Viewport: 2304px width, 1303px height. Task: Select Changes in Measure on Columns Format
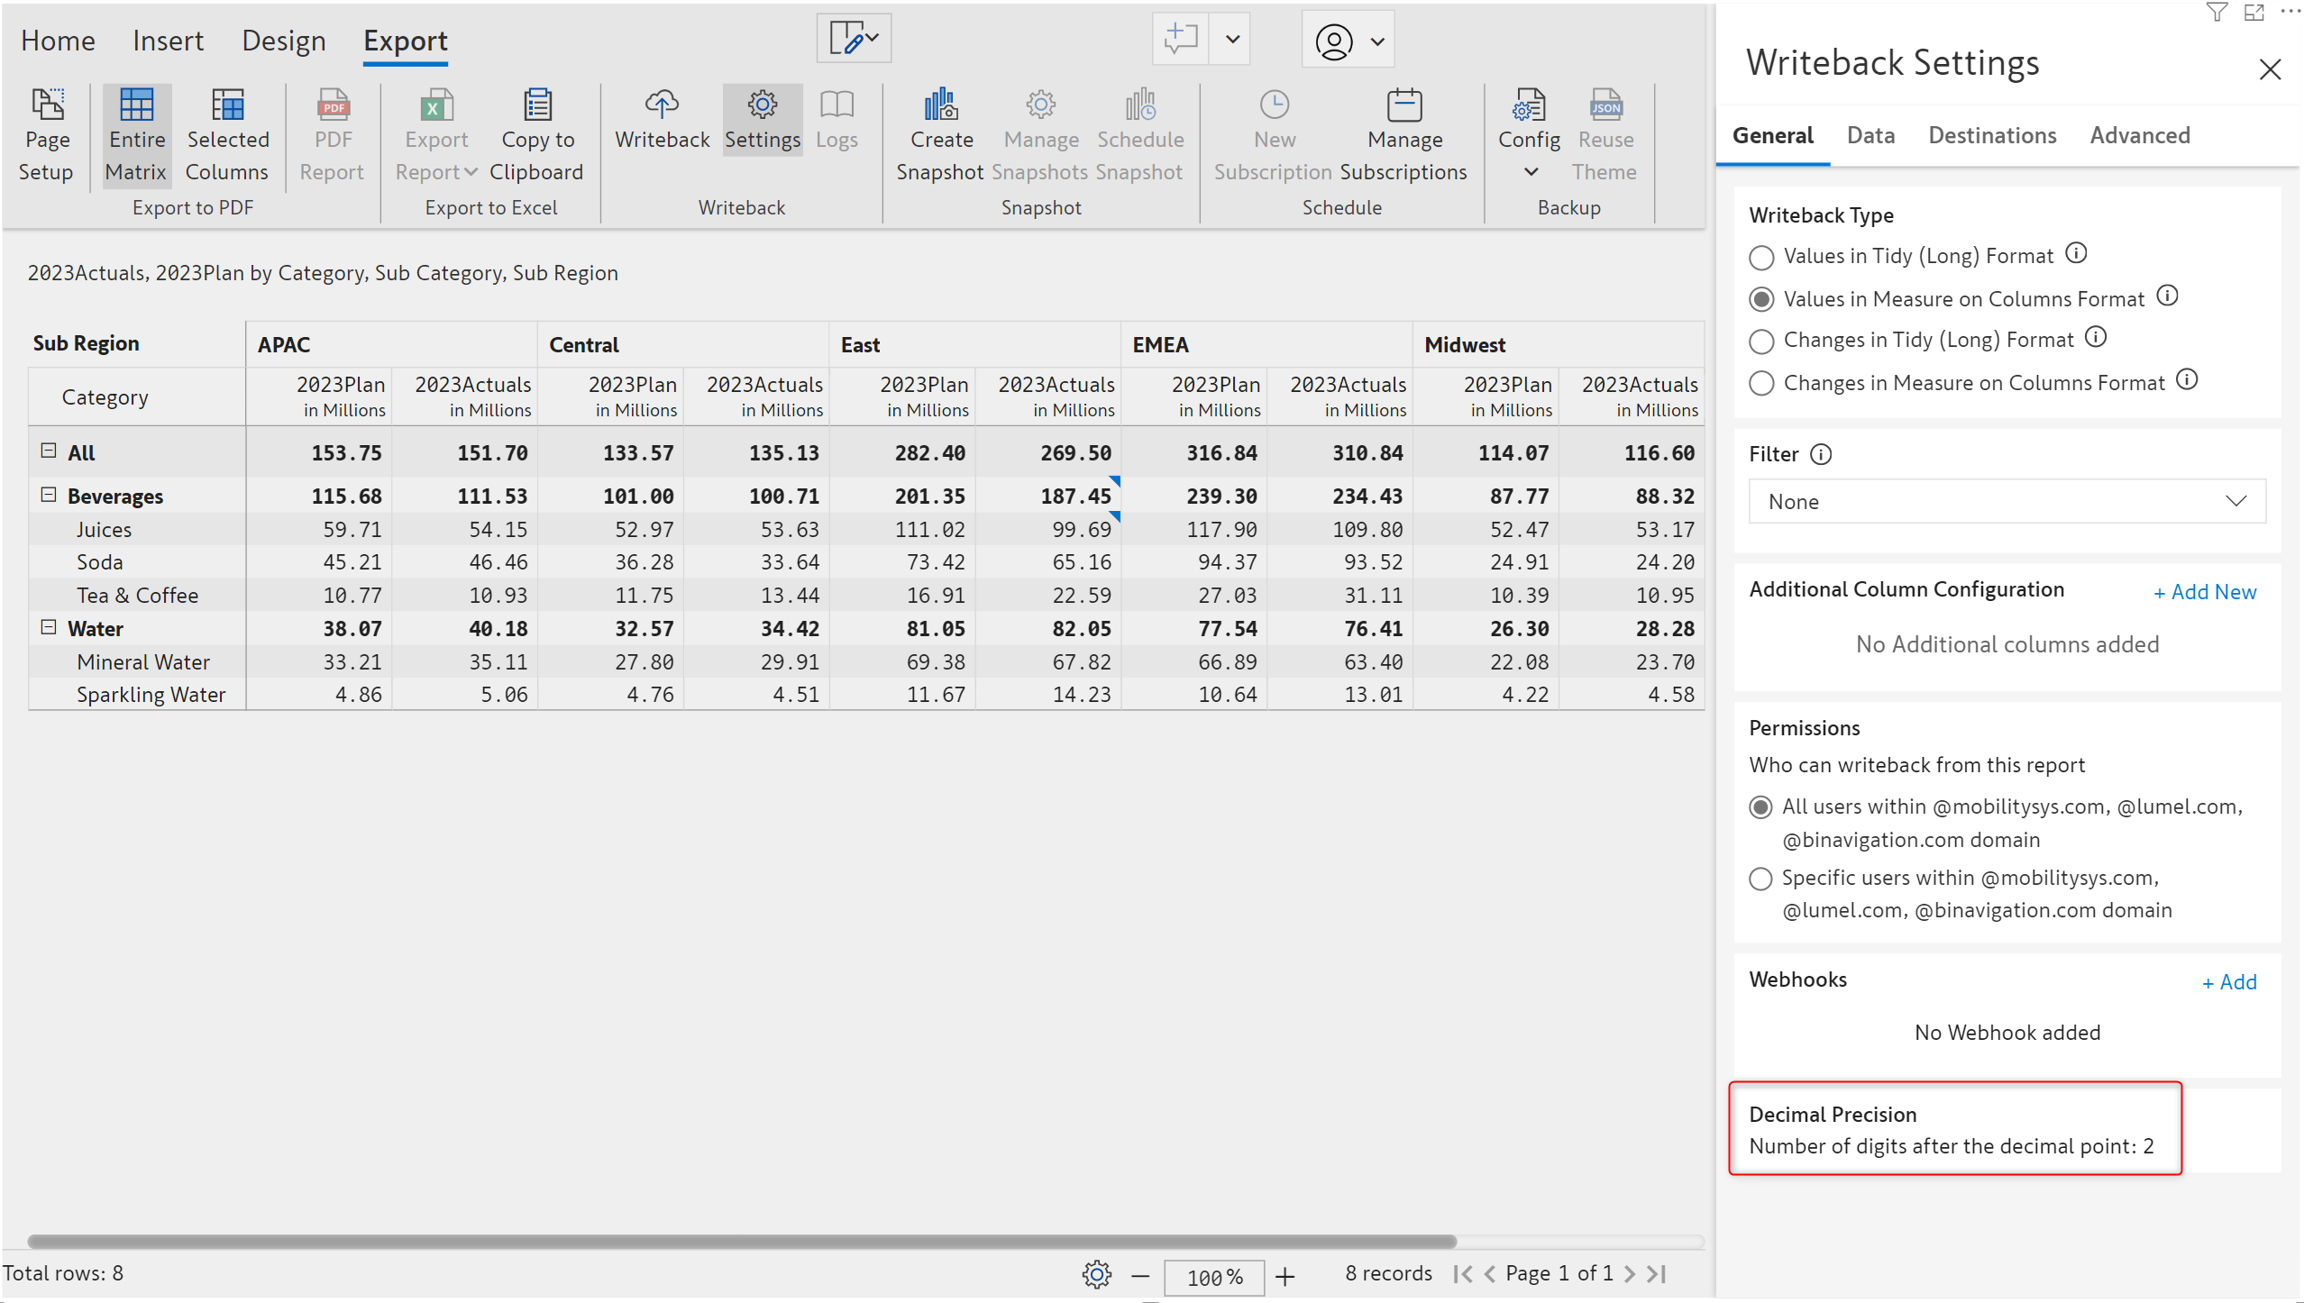pos(1761,383)
